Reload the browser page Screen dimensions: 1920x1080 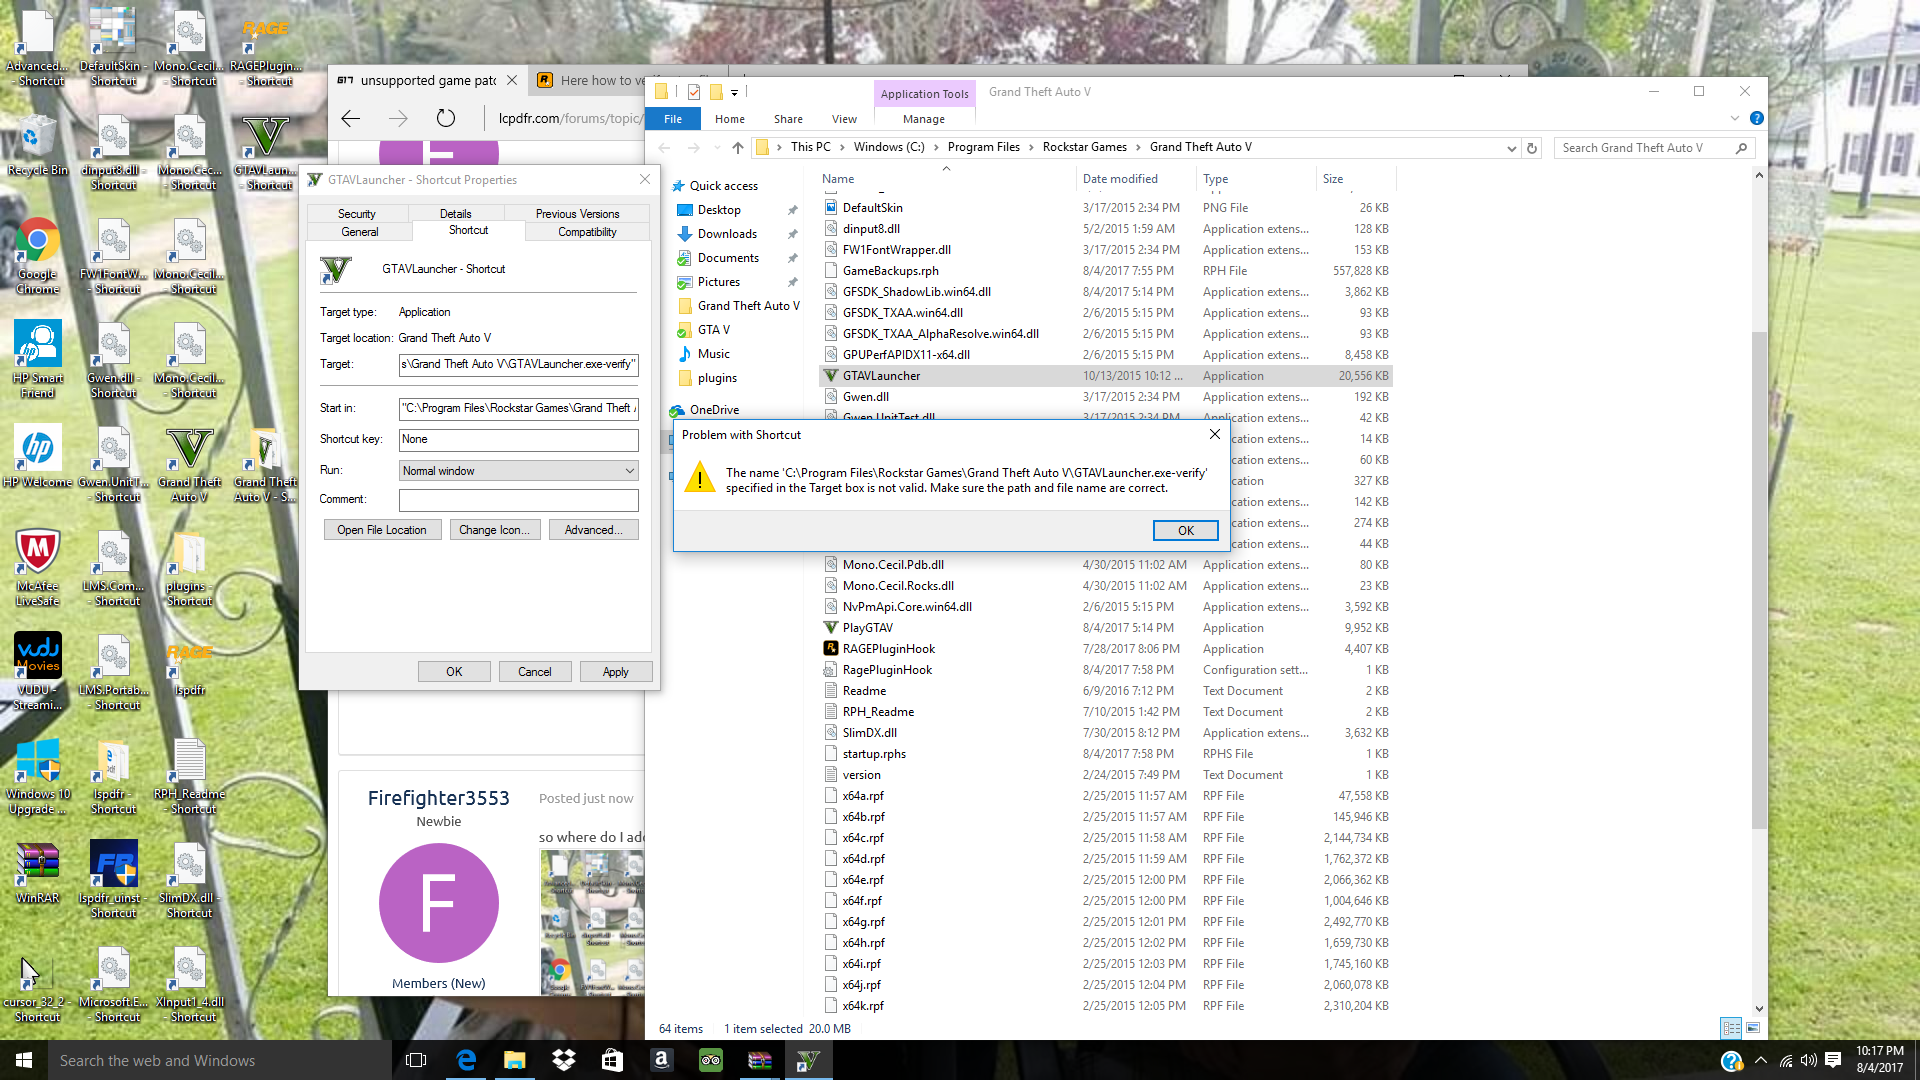point(446,118)
